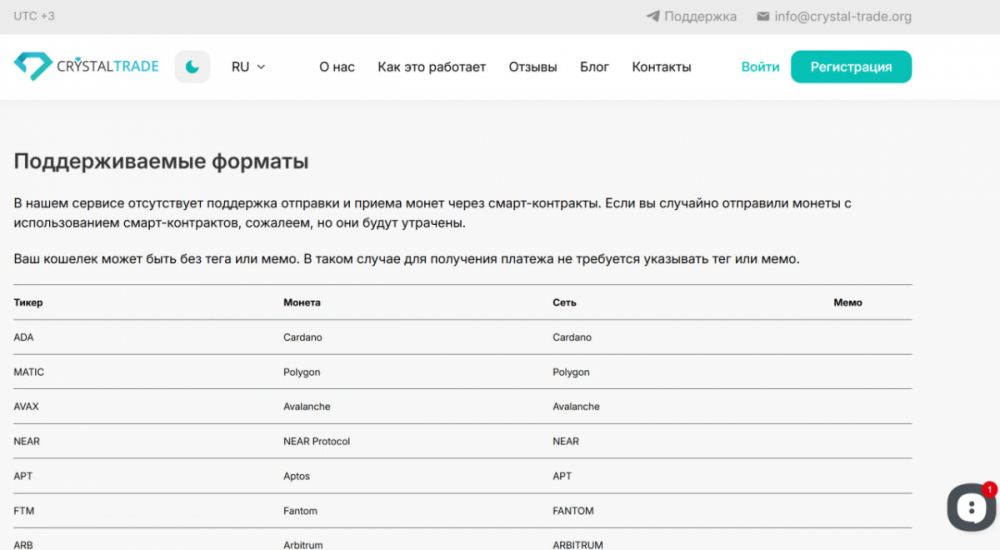Click the email envelope icon
The width and height of the screenshot is (1000, 550).
[763, 17]
